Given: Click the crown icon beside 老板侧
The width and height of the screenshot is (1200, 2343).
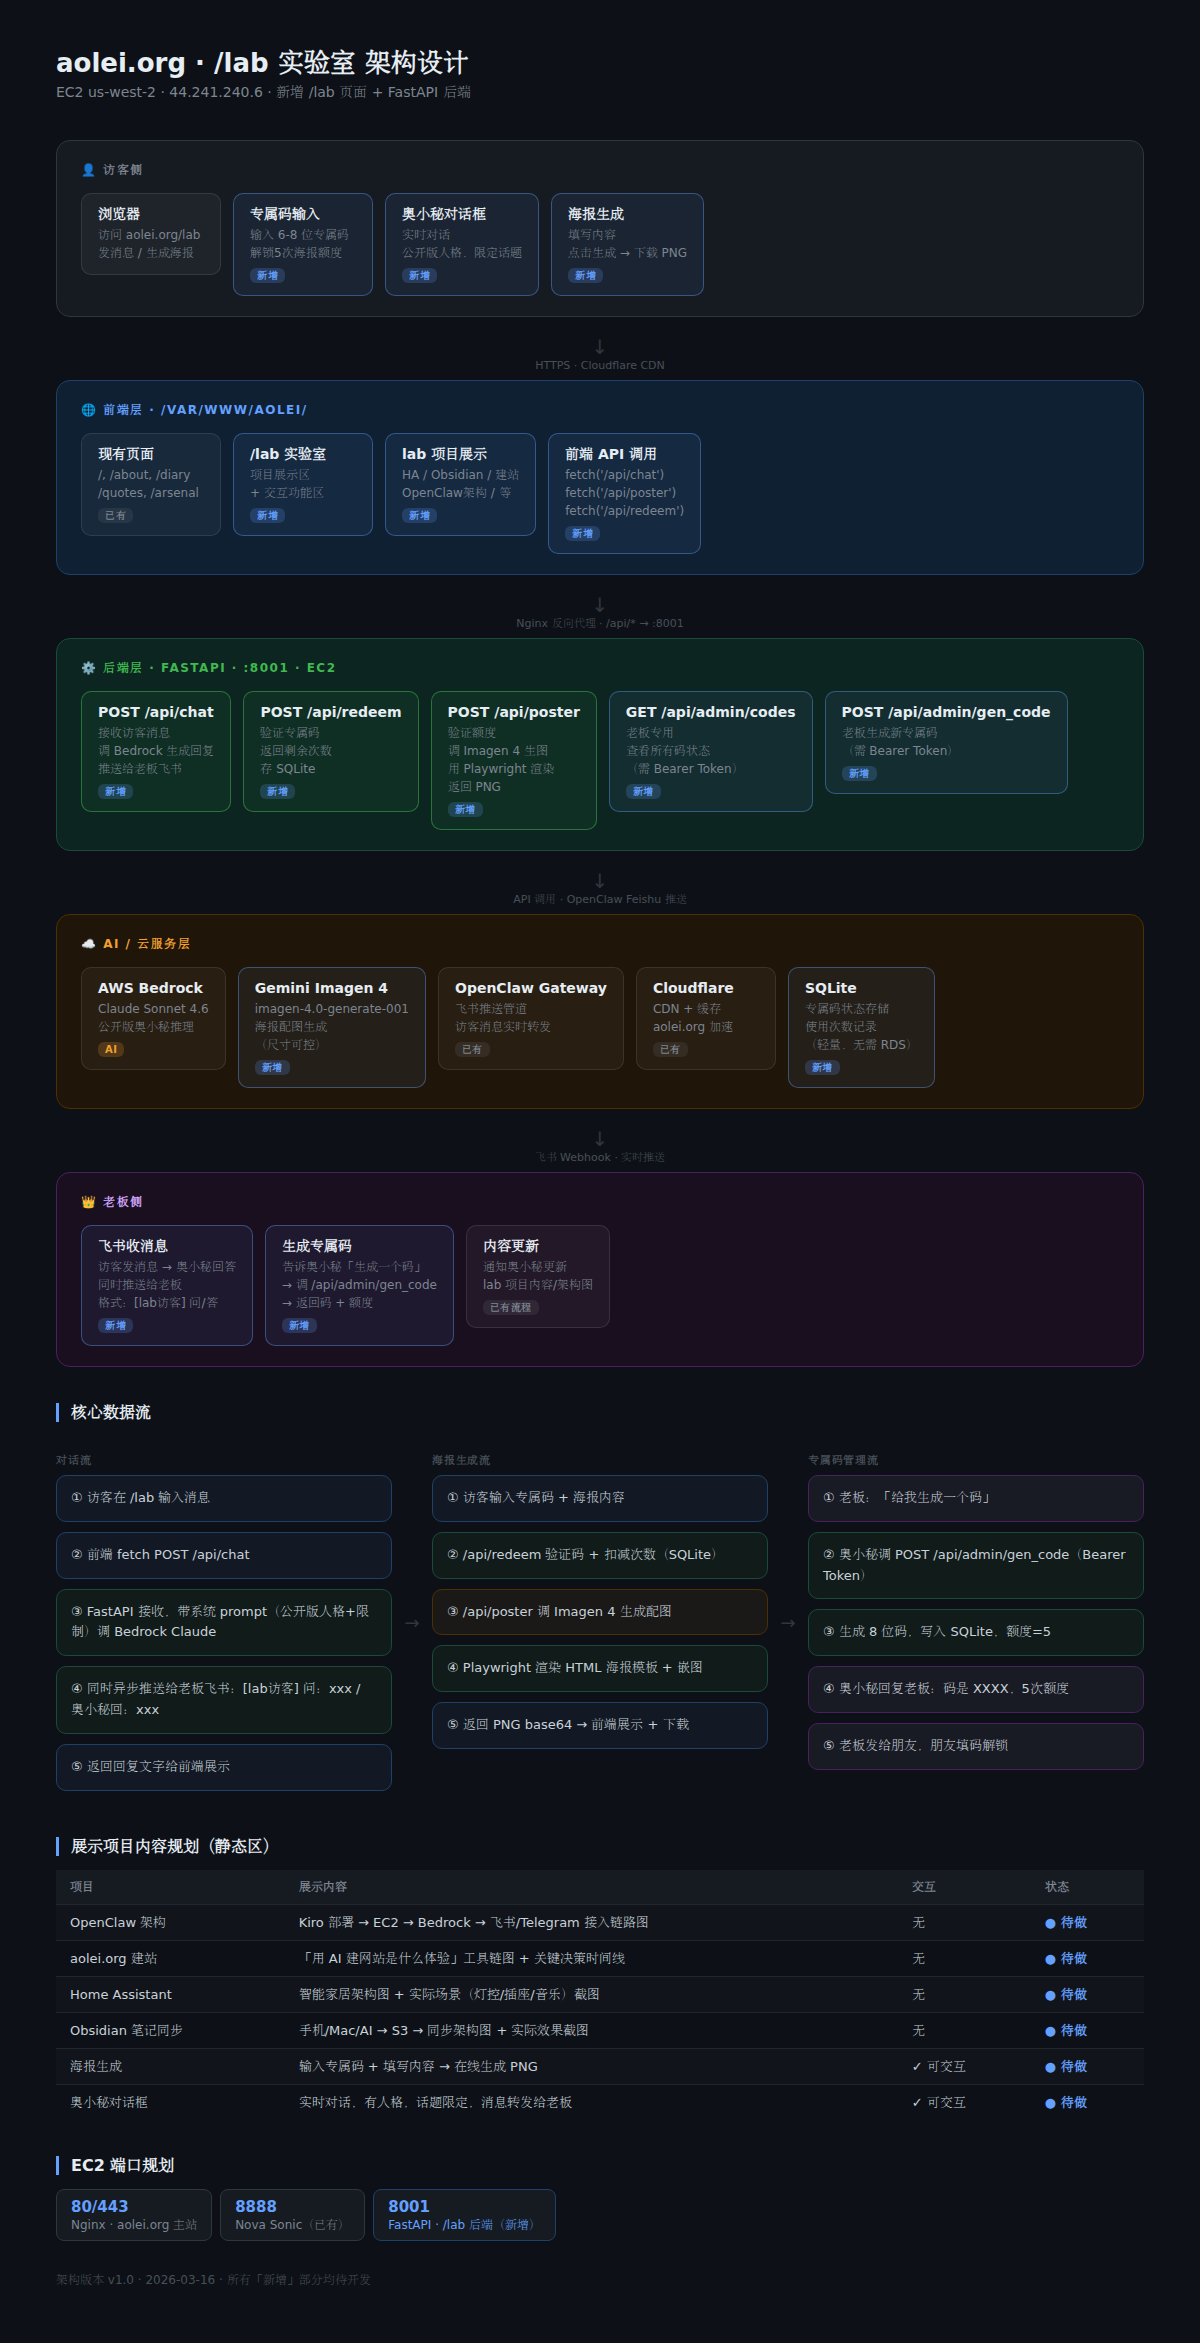Looking at the screenshot, I should (x=88, y=1202).
